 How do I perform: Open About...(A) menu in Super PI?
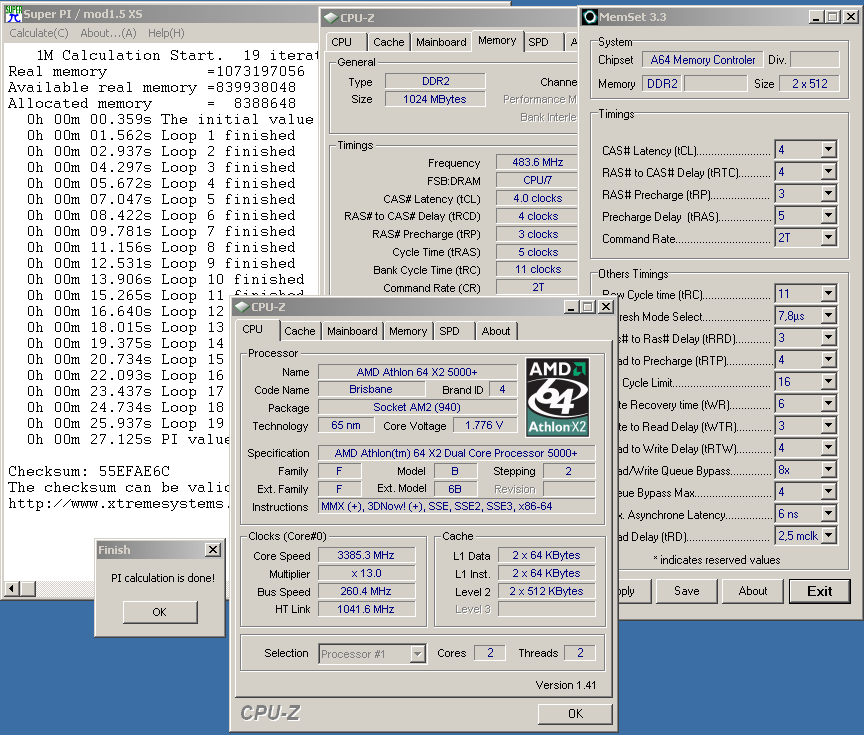[x=109, y=33]
